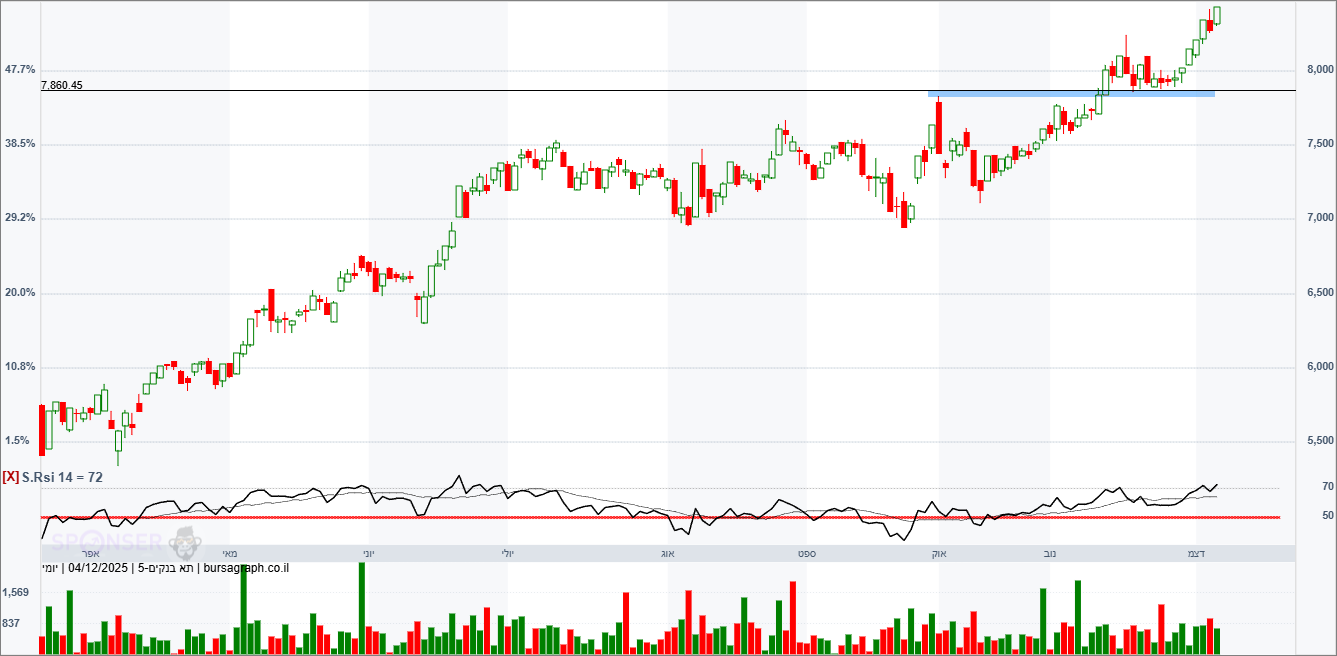Click the 20.0% percentage axis label
This screenshot has width=1337, height=656.
(20, 293)
